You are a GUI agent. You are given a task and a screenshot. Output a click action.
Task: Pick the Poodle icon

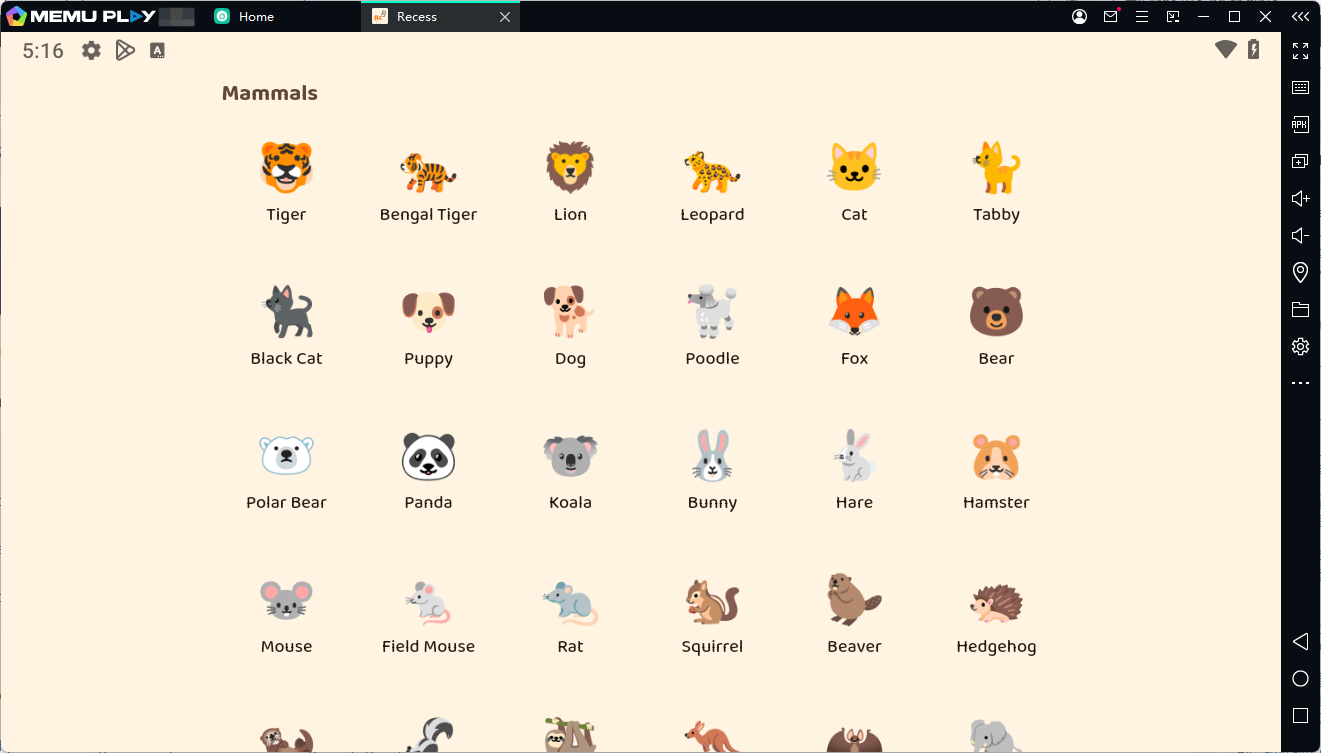click(x=712, y=311)
